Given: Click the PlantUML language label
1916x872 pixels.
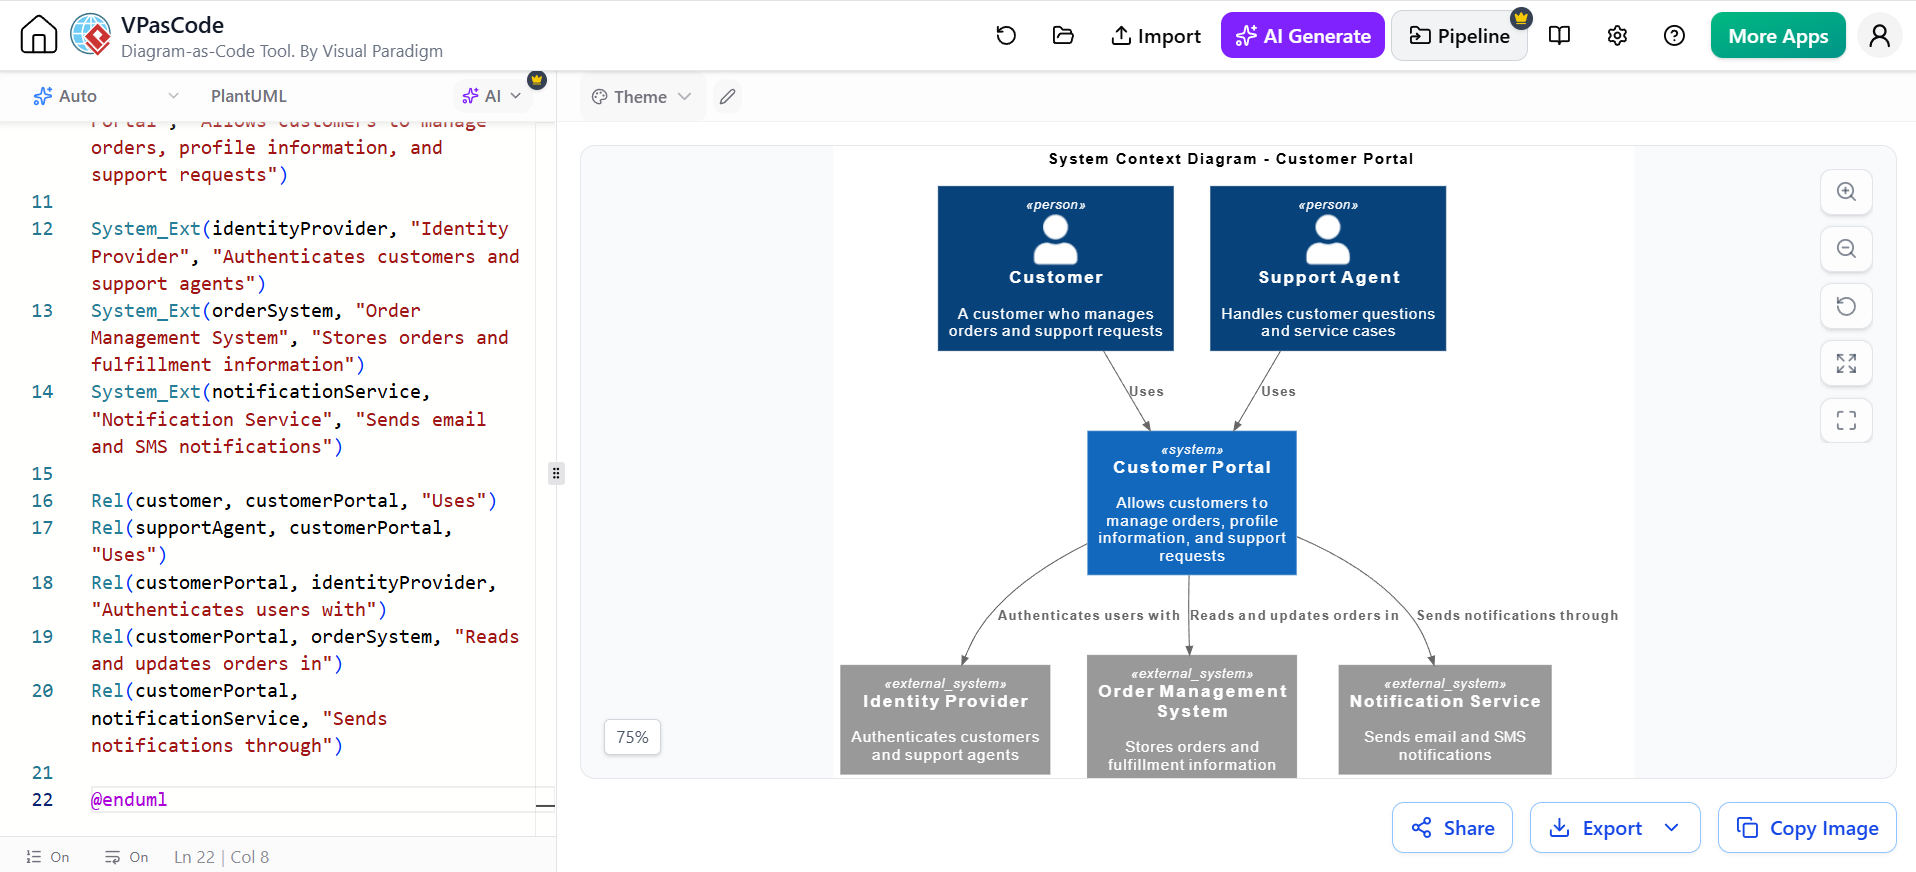Looking at the screenshot, I should tap(249, 96).
